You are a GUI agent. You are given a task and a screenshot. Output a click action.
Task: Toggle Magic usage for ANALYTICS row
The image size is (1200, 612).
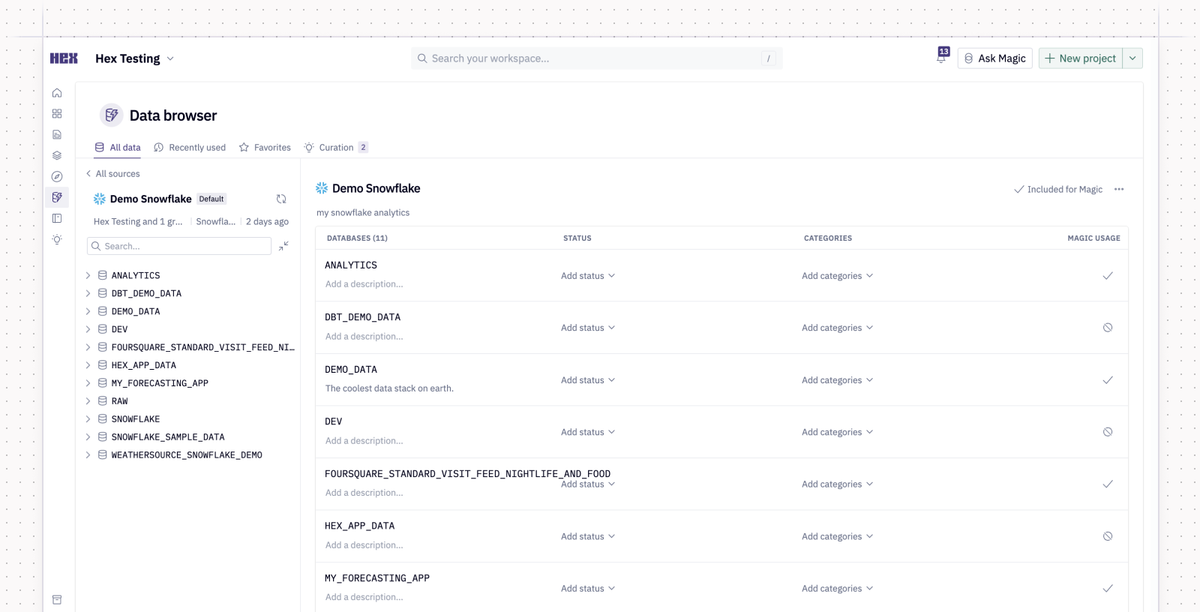pyautogui.click(x=1108, y=276)
